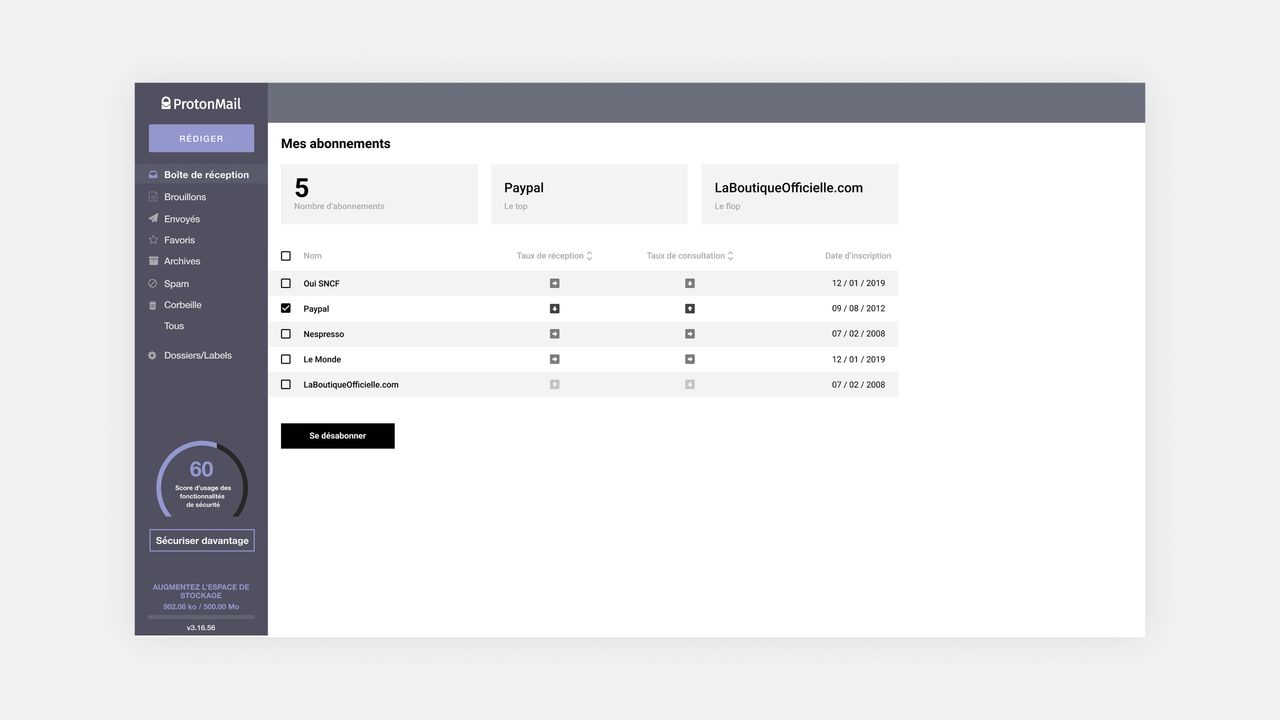This screenshot has height=720, width=1280.
Task: Click Oui SNCF consultation rate arrow icon
Action: pos(690,284)
